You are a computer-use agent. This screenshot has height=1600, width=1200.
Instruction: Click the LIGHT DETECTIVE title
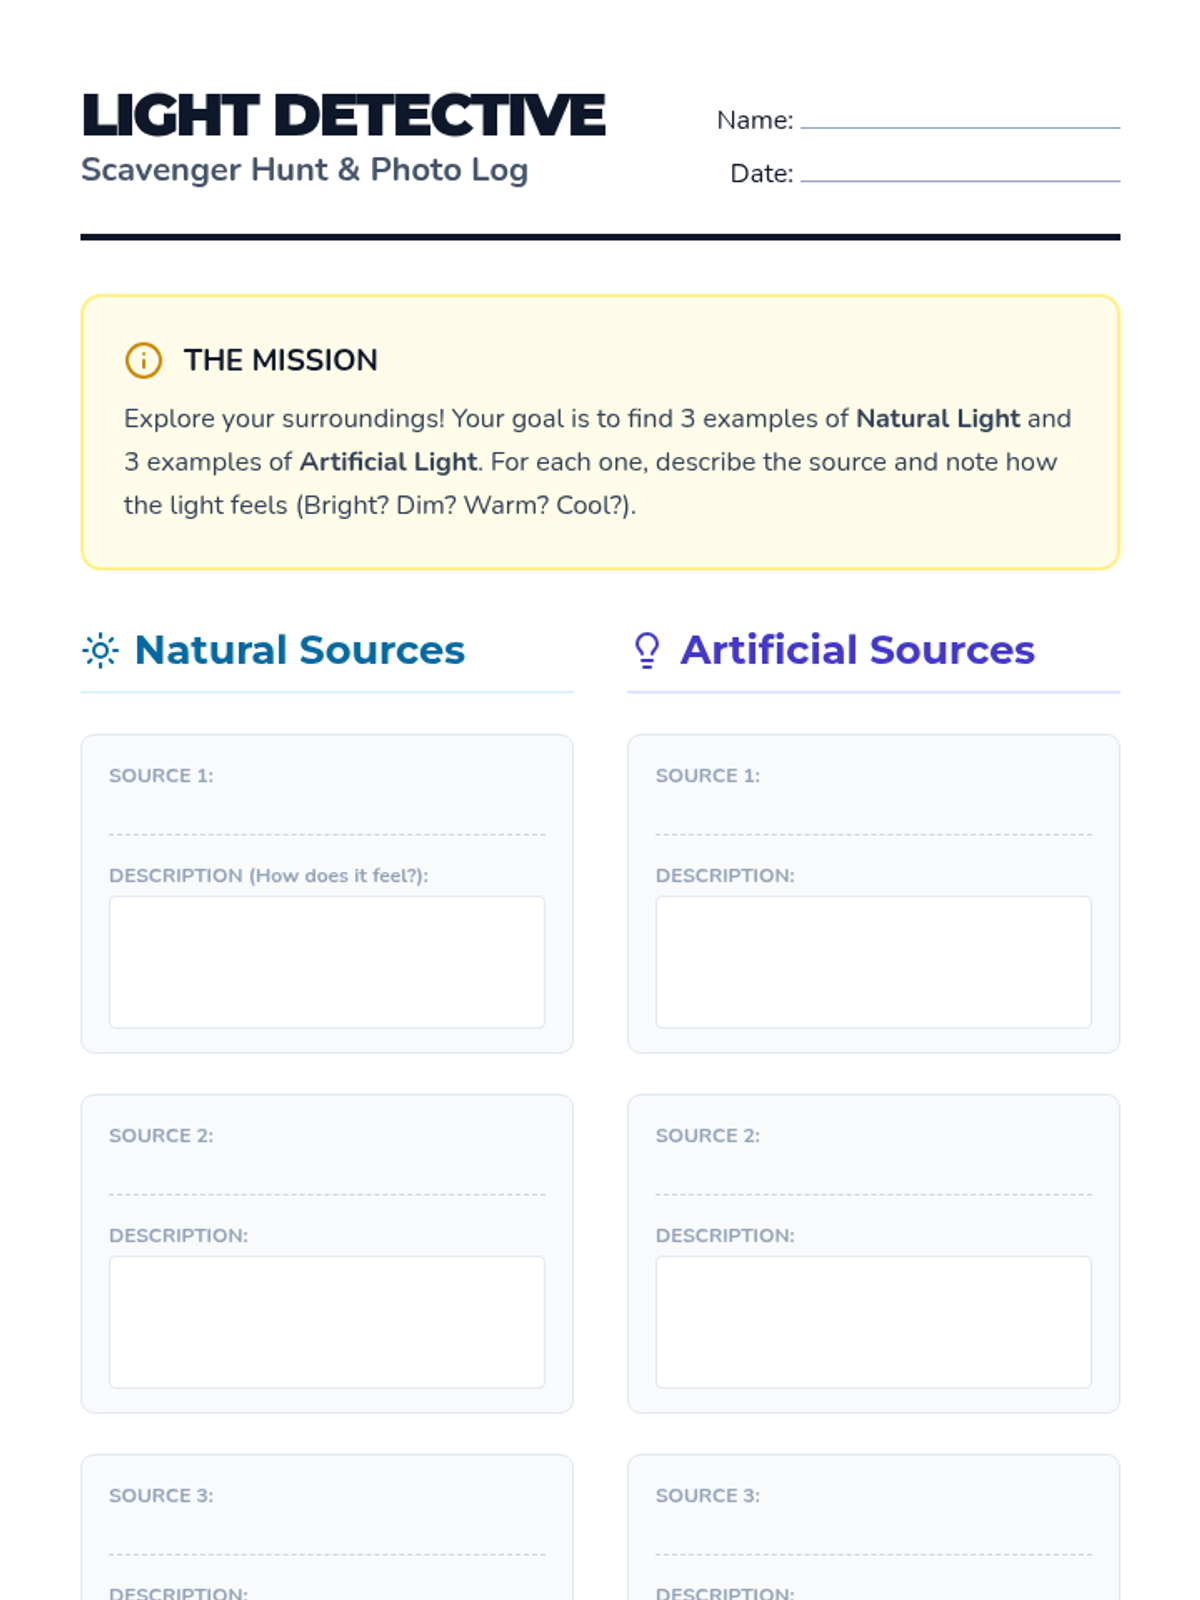(343, 115)
